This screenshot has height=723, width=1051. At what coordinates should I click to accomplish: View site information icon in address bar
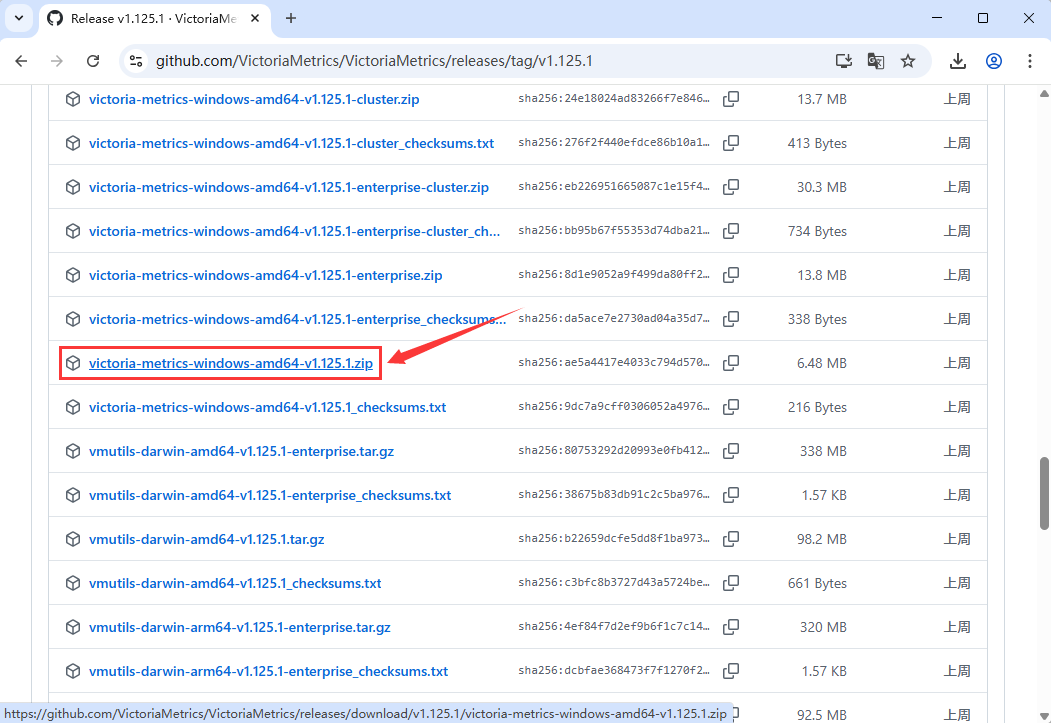point(136,61)
